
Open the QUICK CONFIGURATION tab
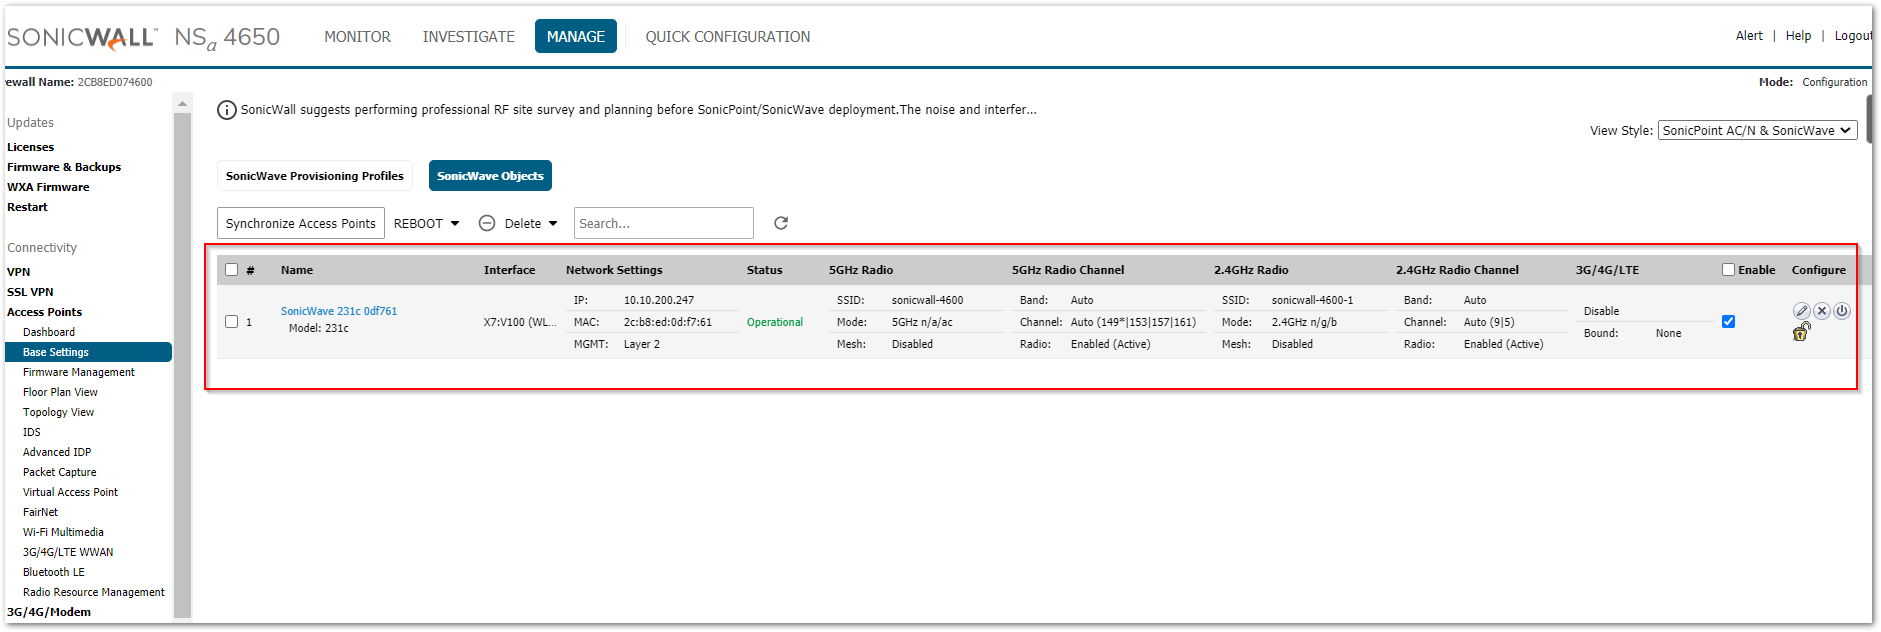tap(728, 37)
